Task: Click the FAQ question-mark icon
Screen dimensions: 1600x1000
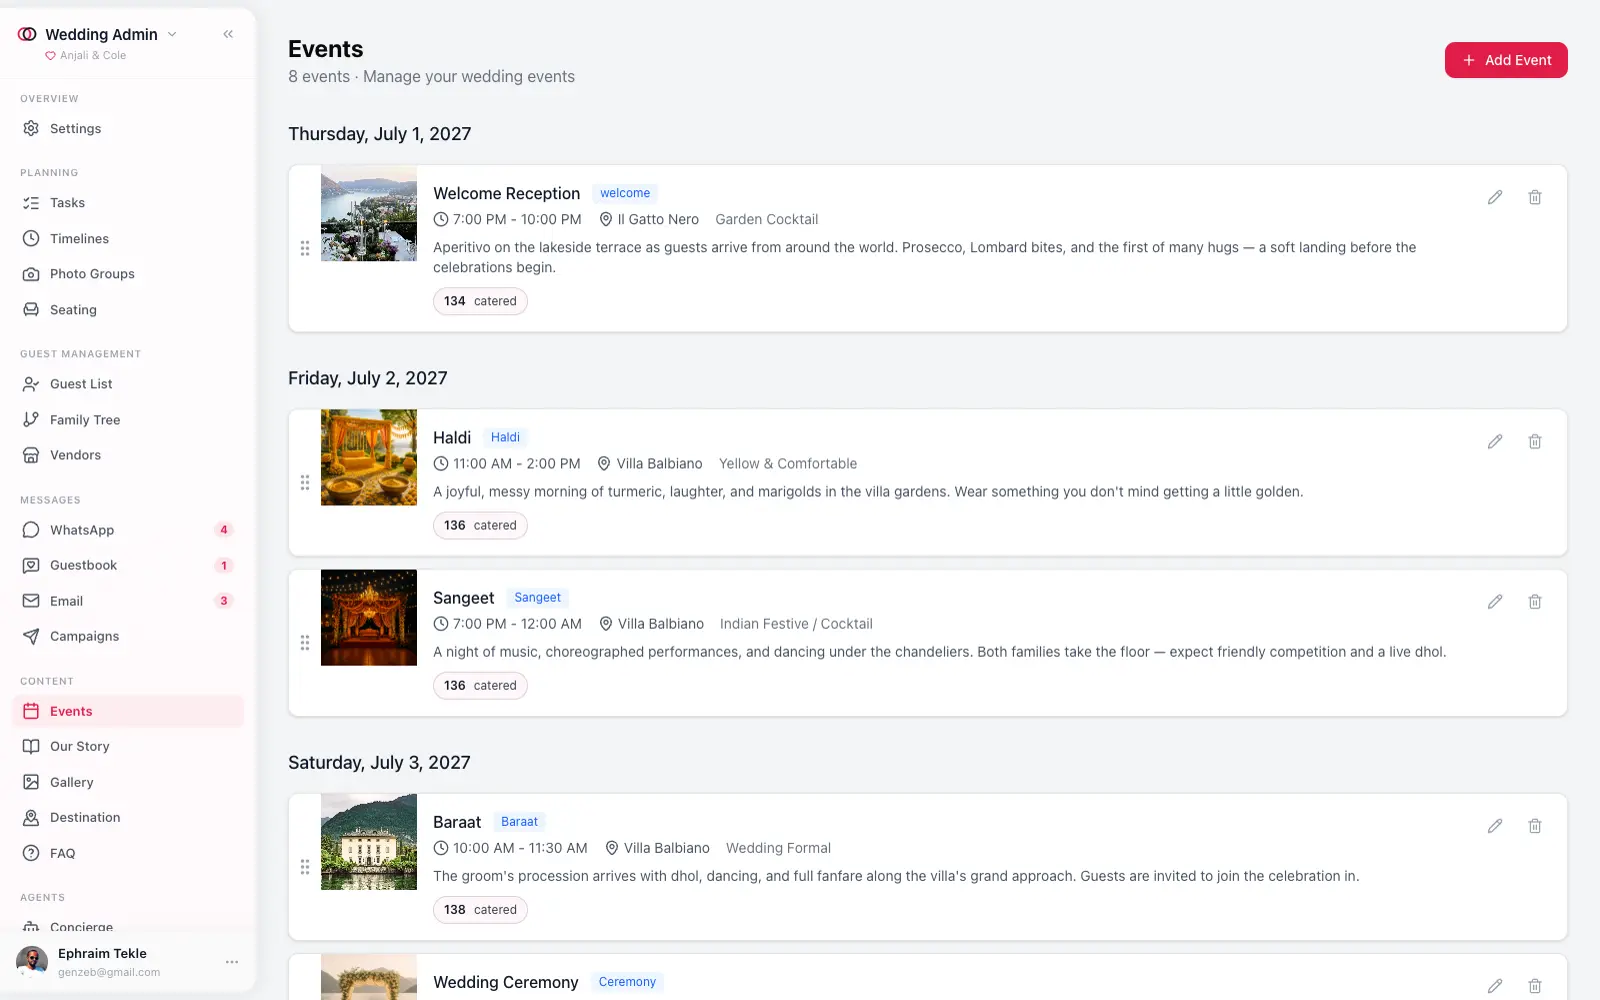Action: (31, 853)
